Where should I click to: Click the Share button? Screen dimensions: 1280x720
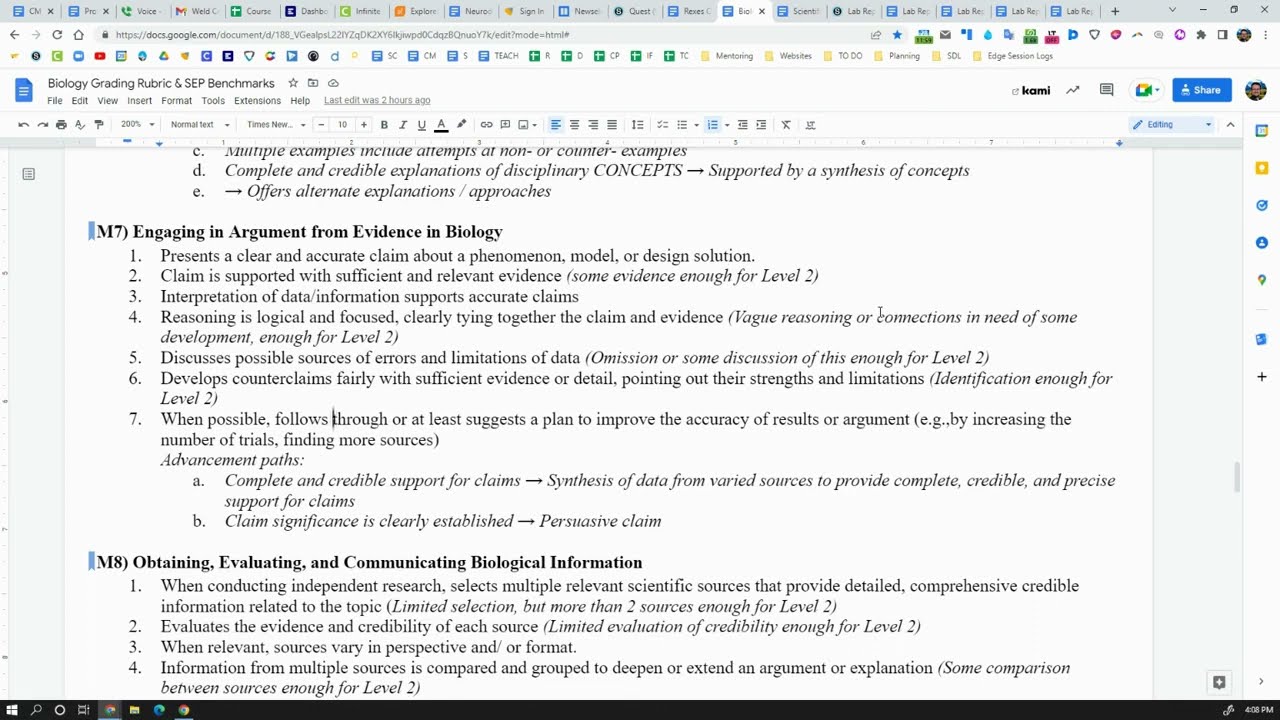coord(1202,90)
